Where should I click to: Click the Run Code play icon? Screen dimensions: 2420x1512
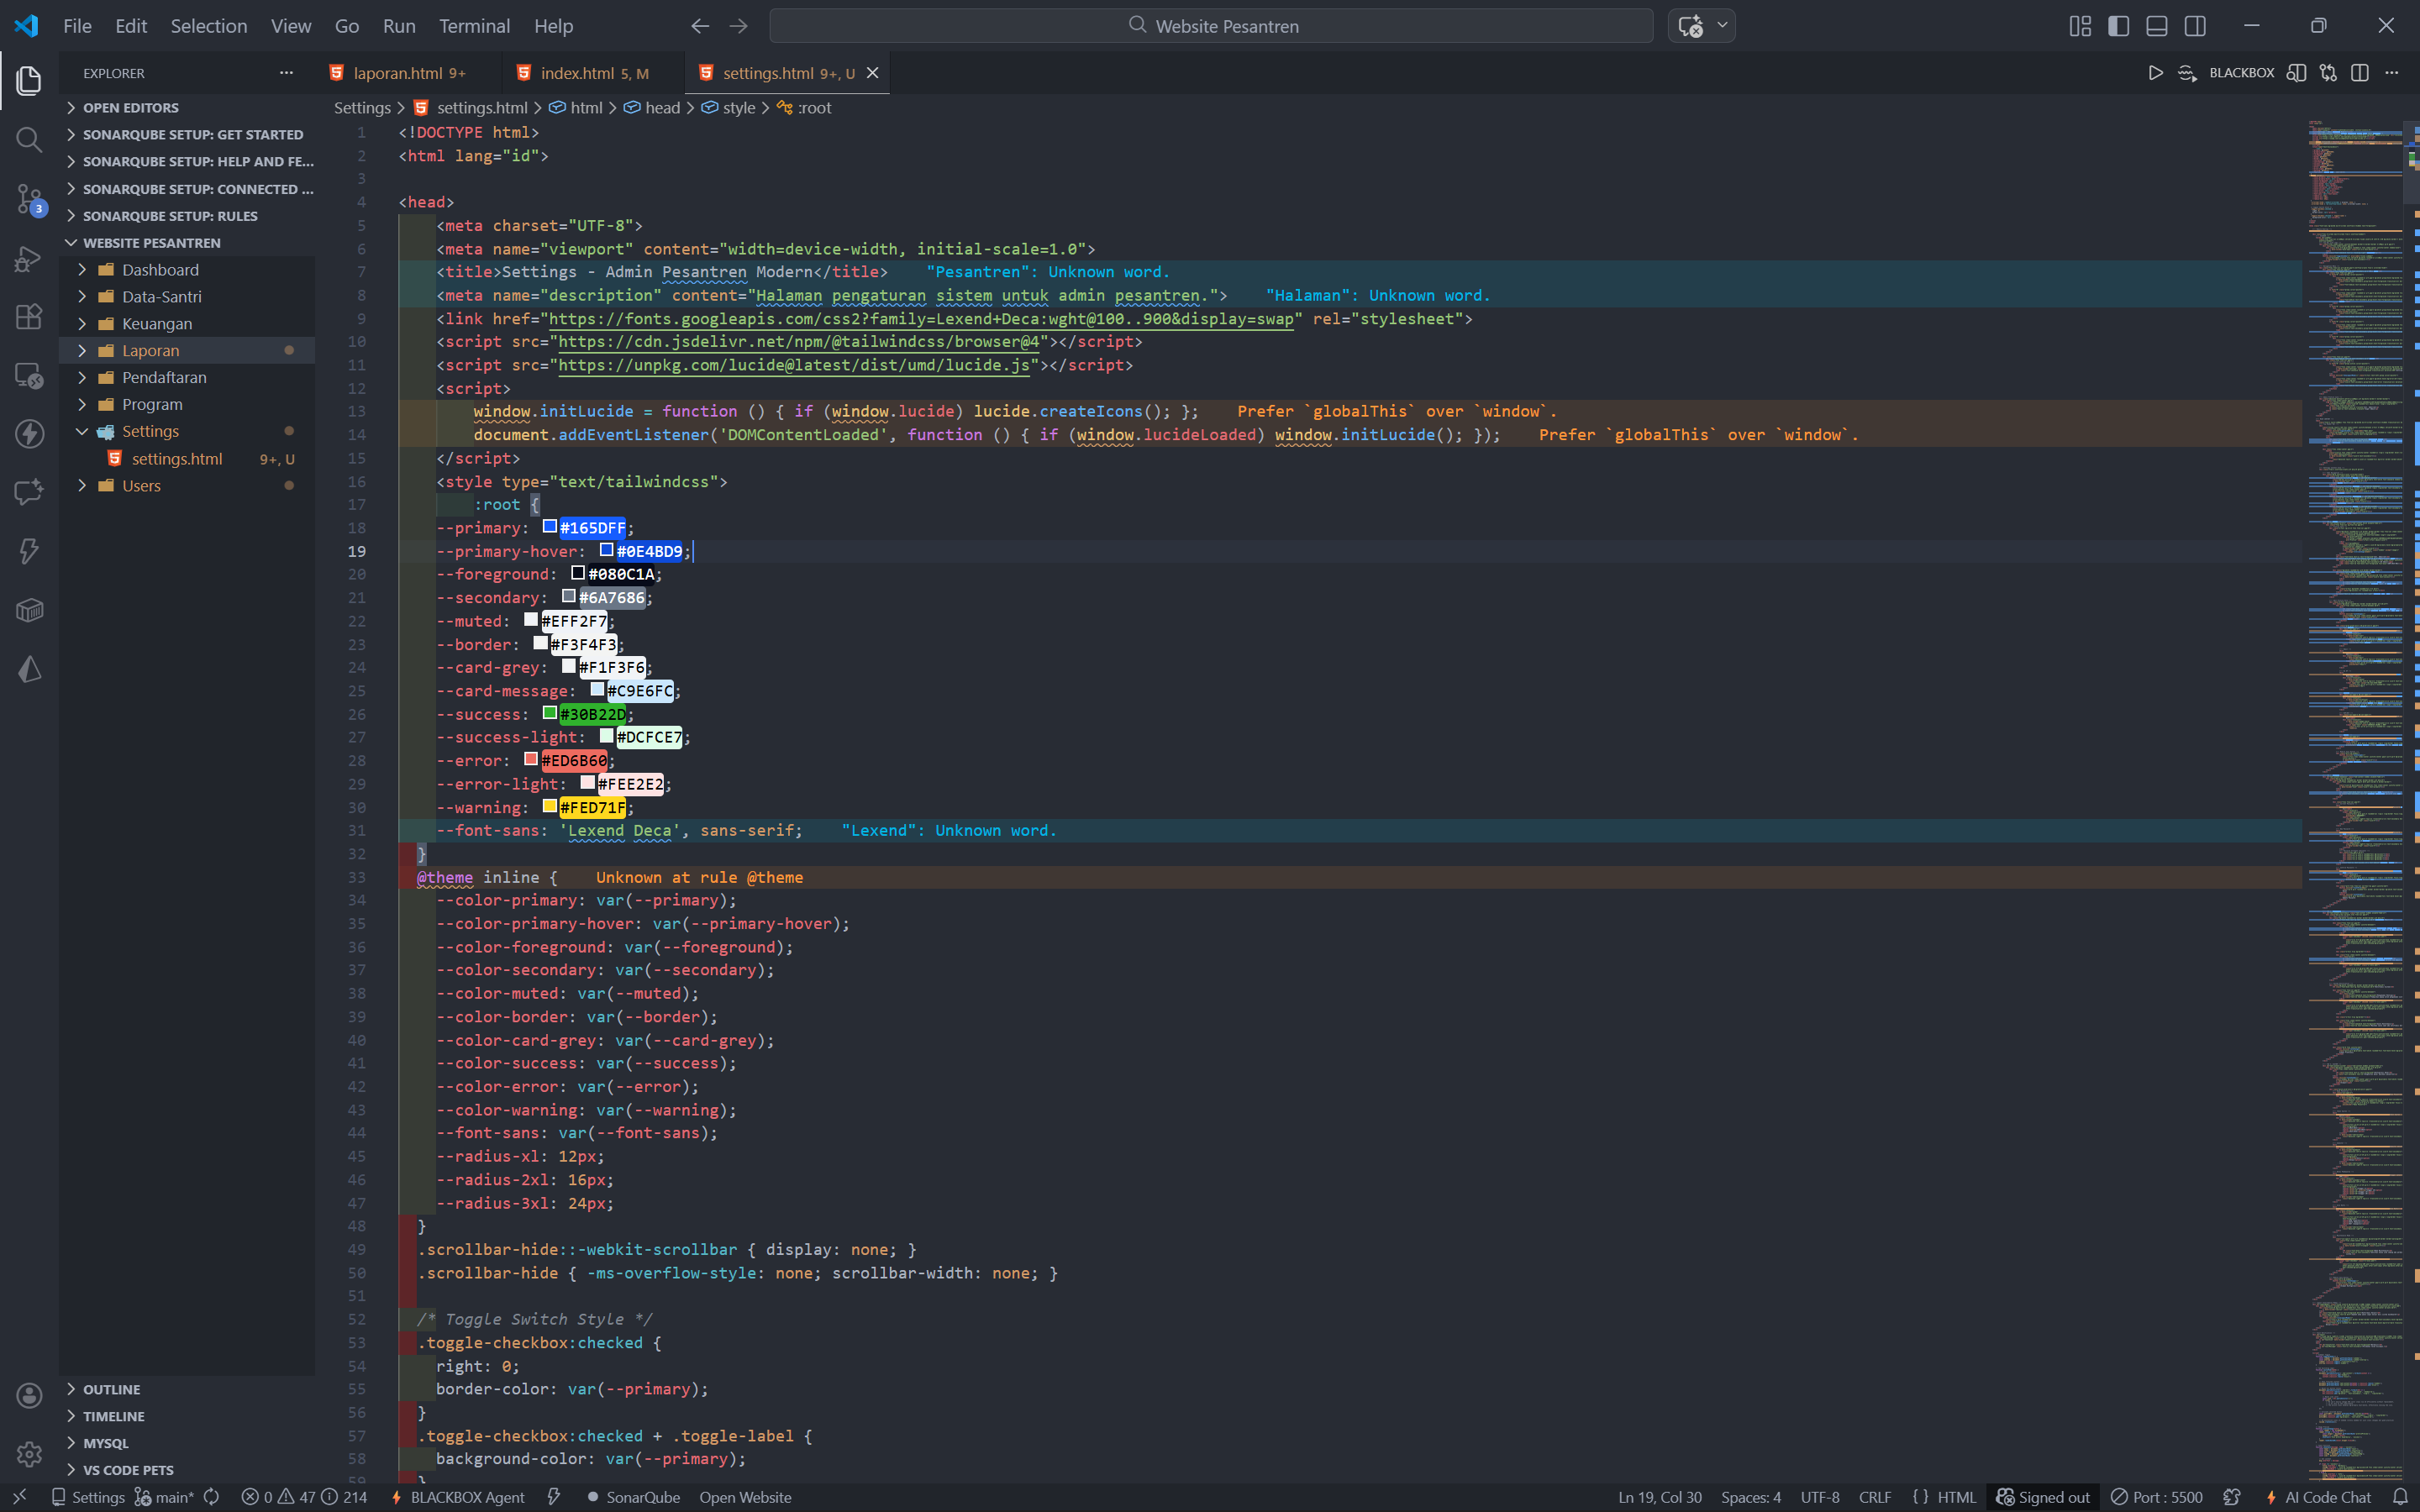click(x=2155, y=73)
